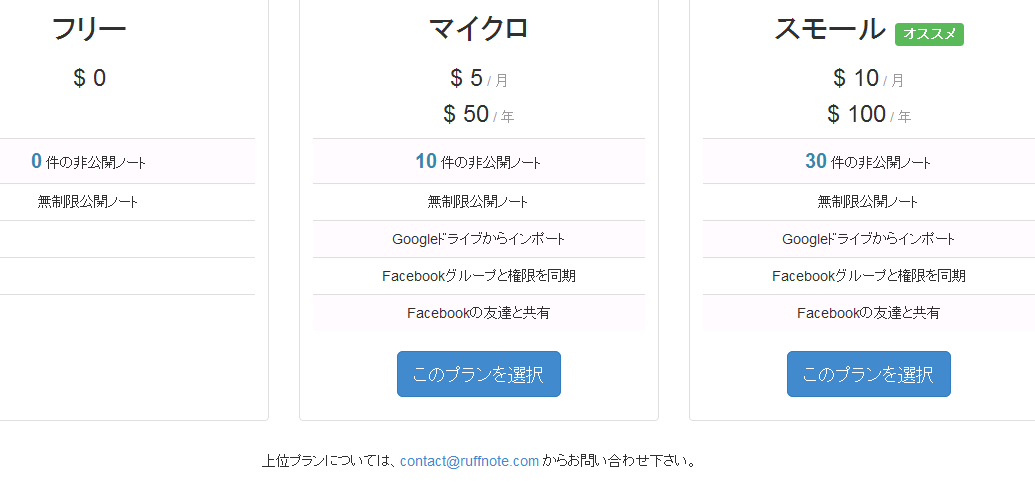Click the 10 件の非公開ノート row
Viewport: 1035px width, 495px height.
pyautogui.click(x=478, y=161)
